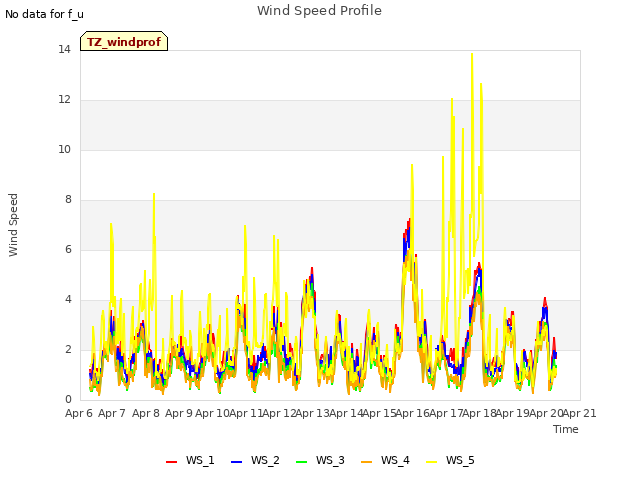Click the yellow WS_5 spike on Apr 8
The image size is (640, 480).
[154, 194]
